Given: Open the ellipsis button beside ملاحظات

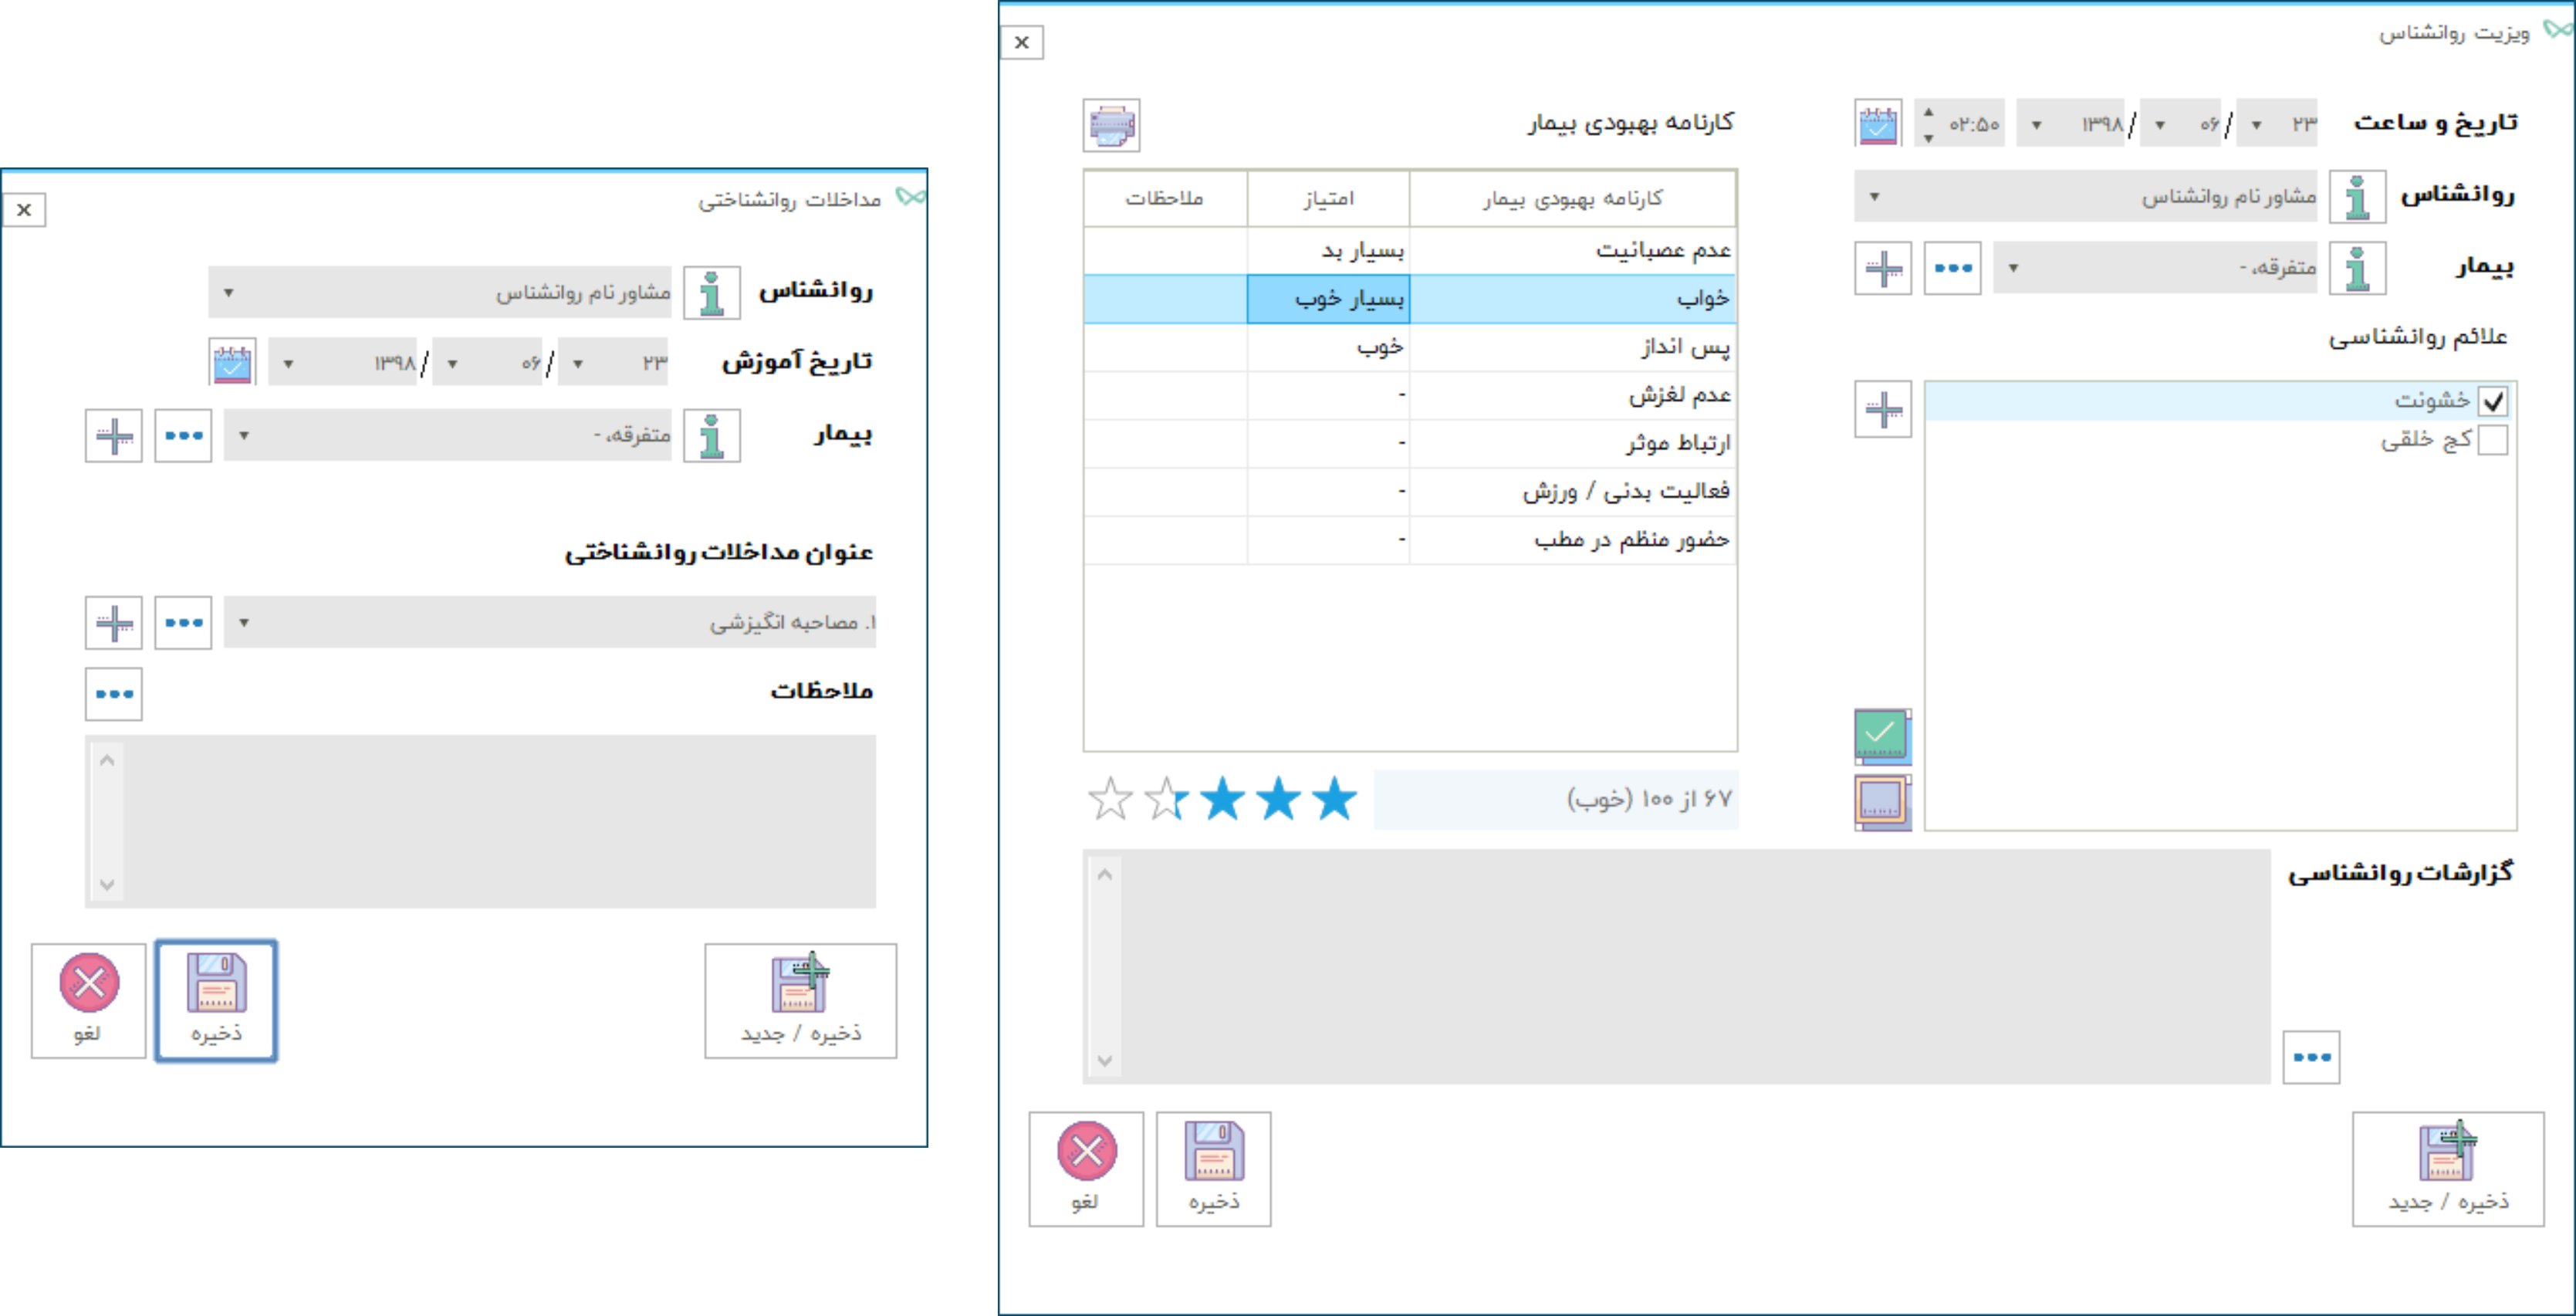Looking at the screenshot, I should 114,694.
